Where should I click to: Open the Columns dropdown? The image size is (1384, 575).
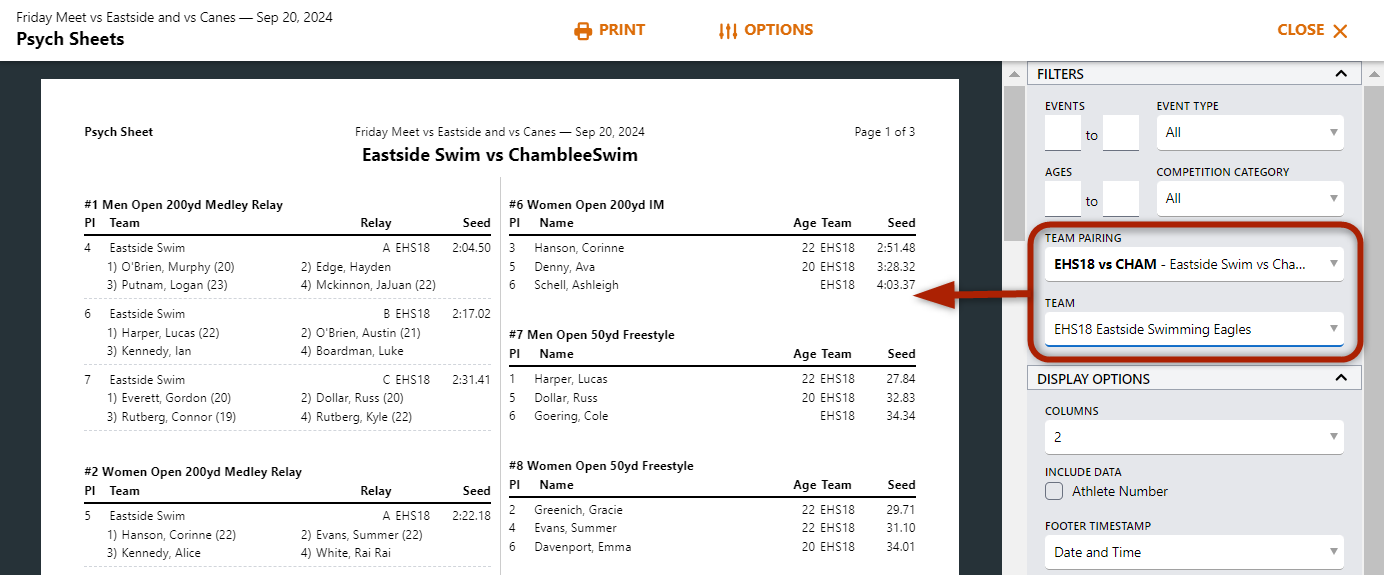(1194, 437)
